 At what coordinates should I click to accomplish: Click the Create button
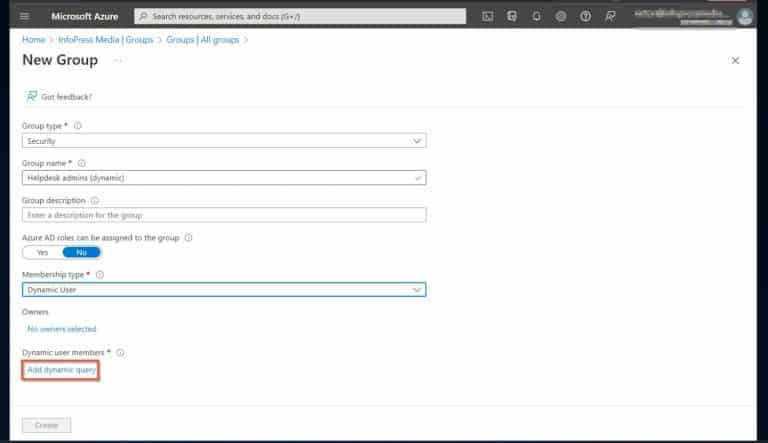coord(47,425)
